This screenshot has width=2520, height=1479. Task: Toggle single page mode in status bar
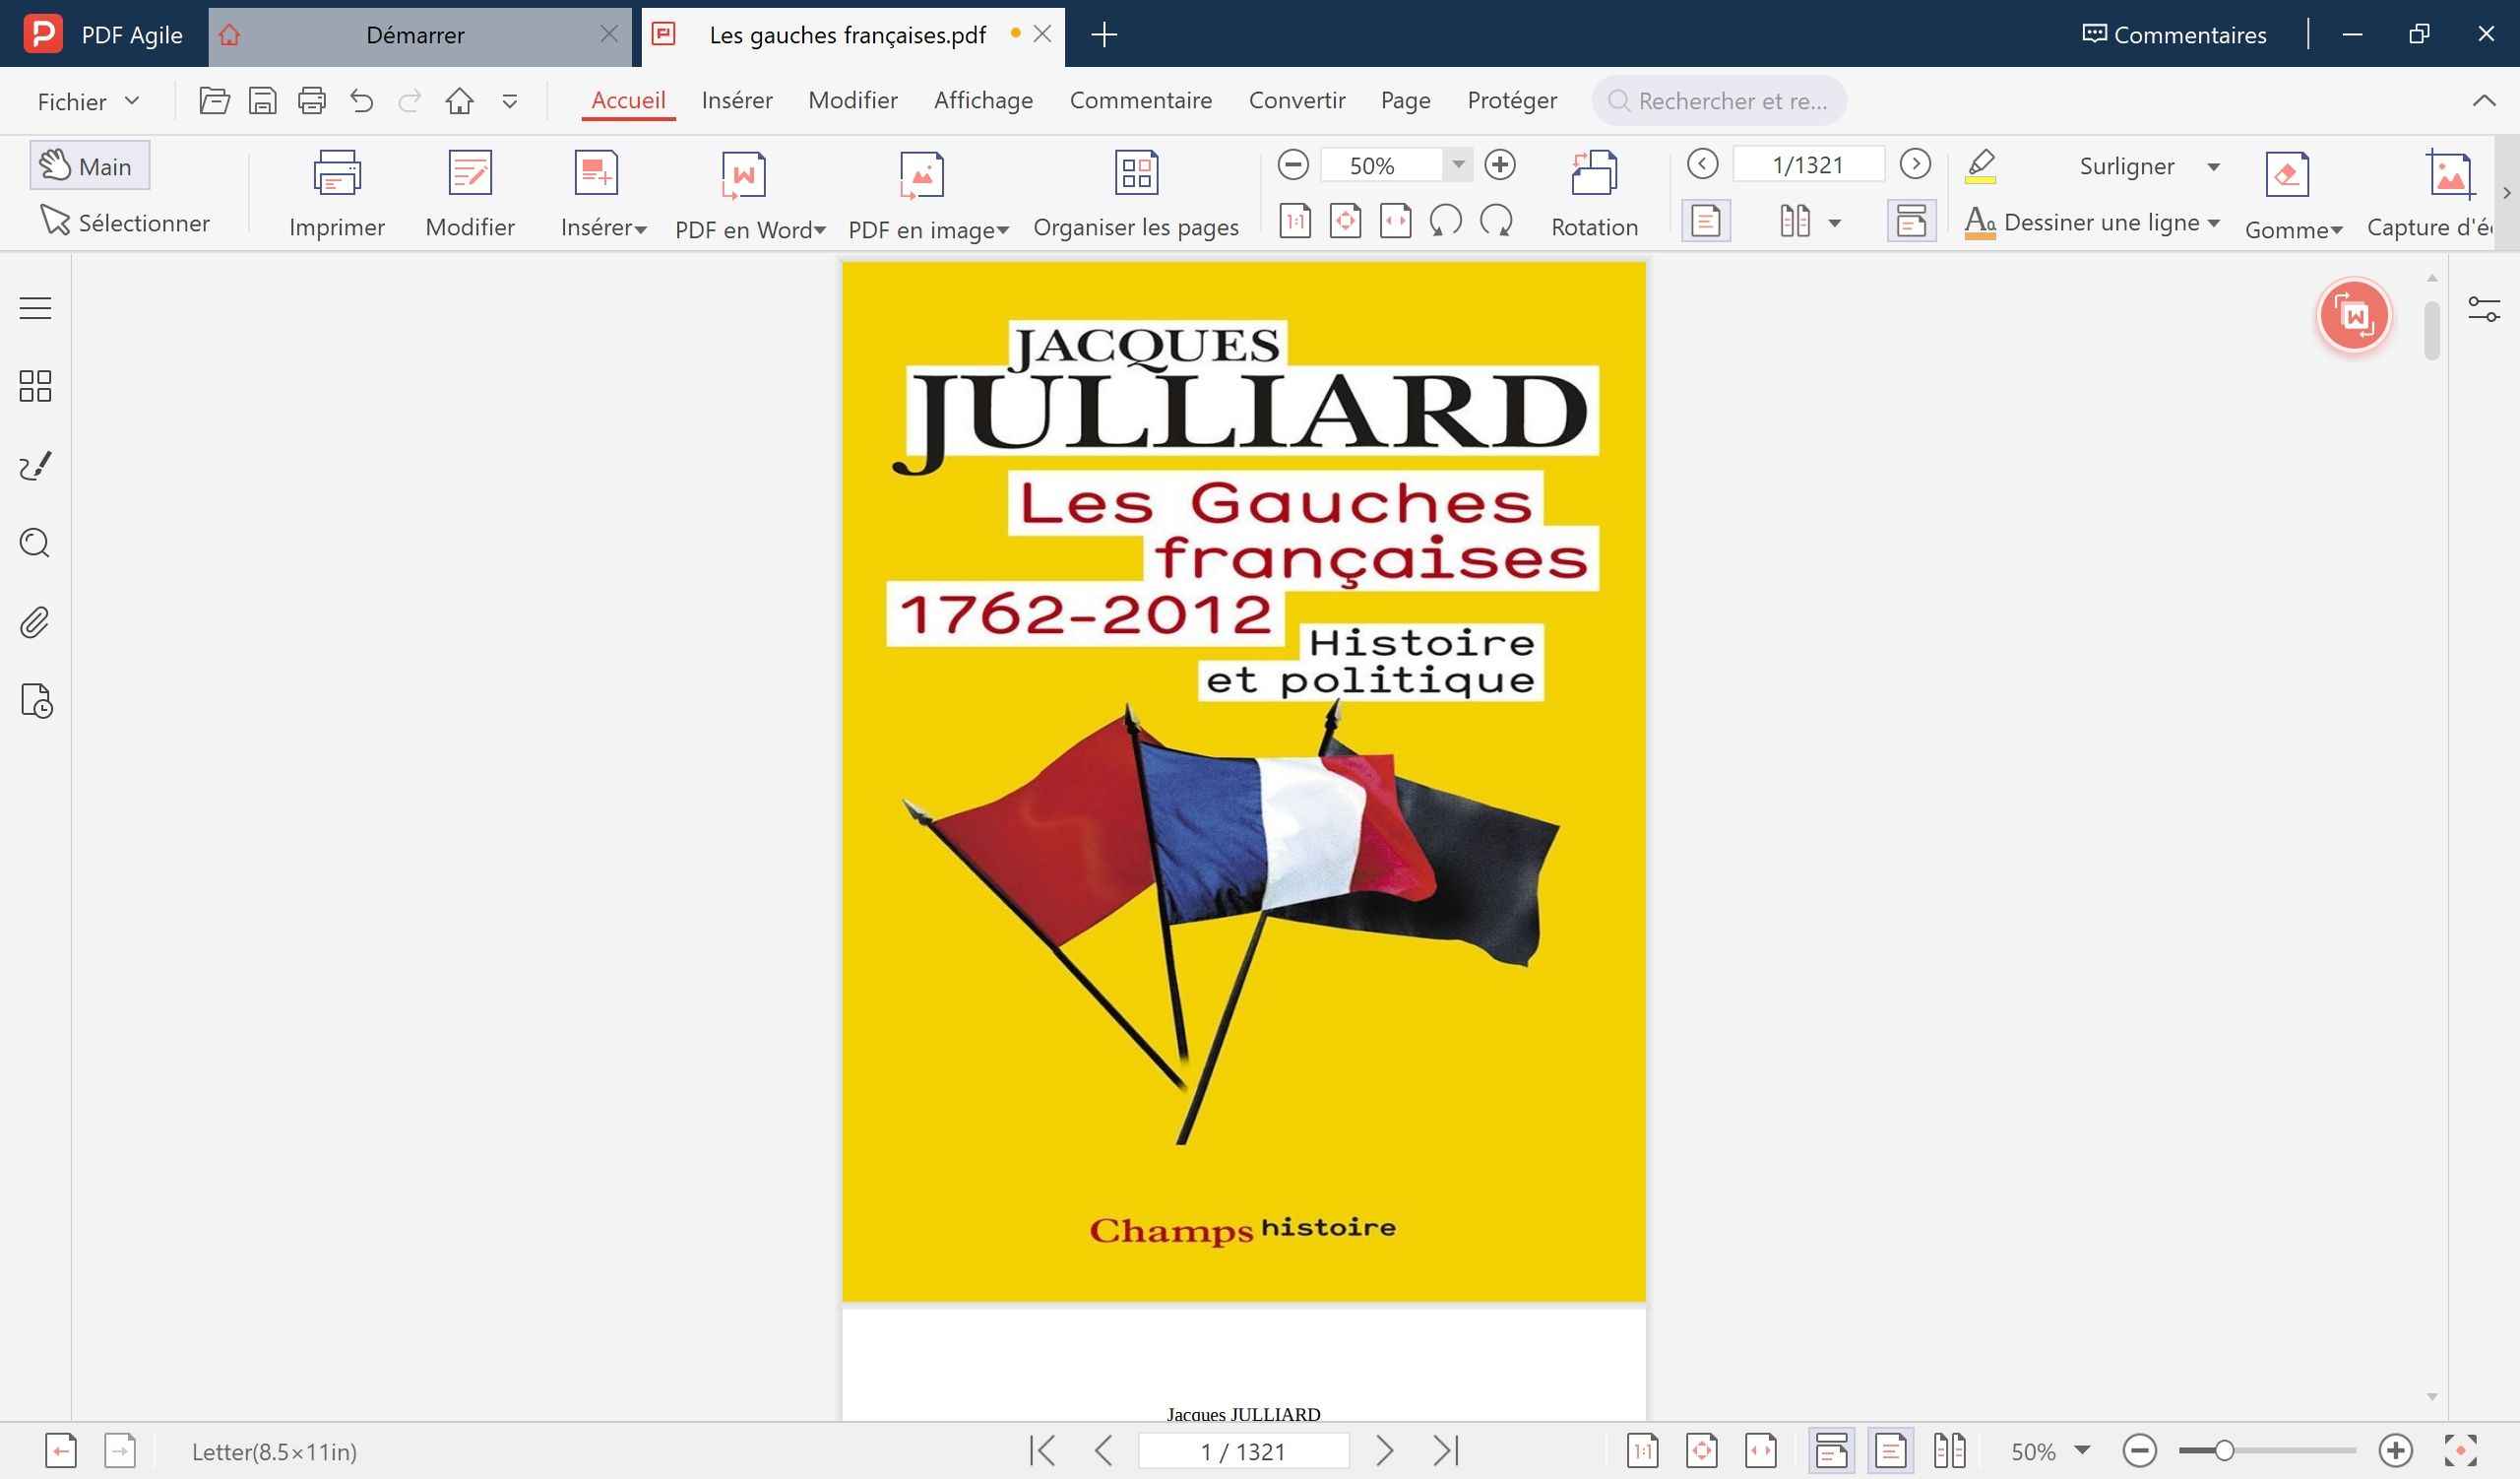pos(1890,1450)
